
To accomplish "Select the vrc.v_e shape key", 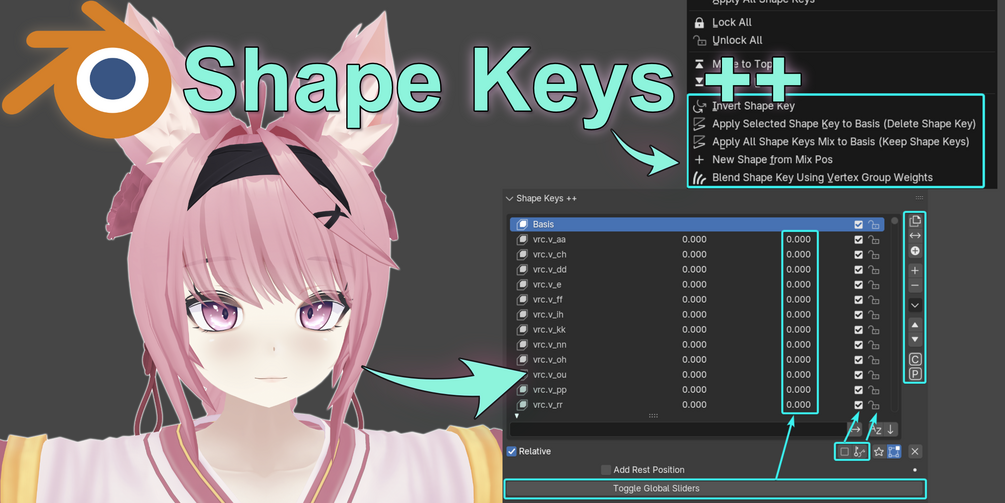I will pyautogui.click(x=547, y=284).
